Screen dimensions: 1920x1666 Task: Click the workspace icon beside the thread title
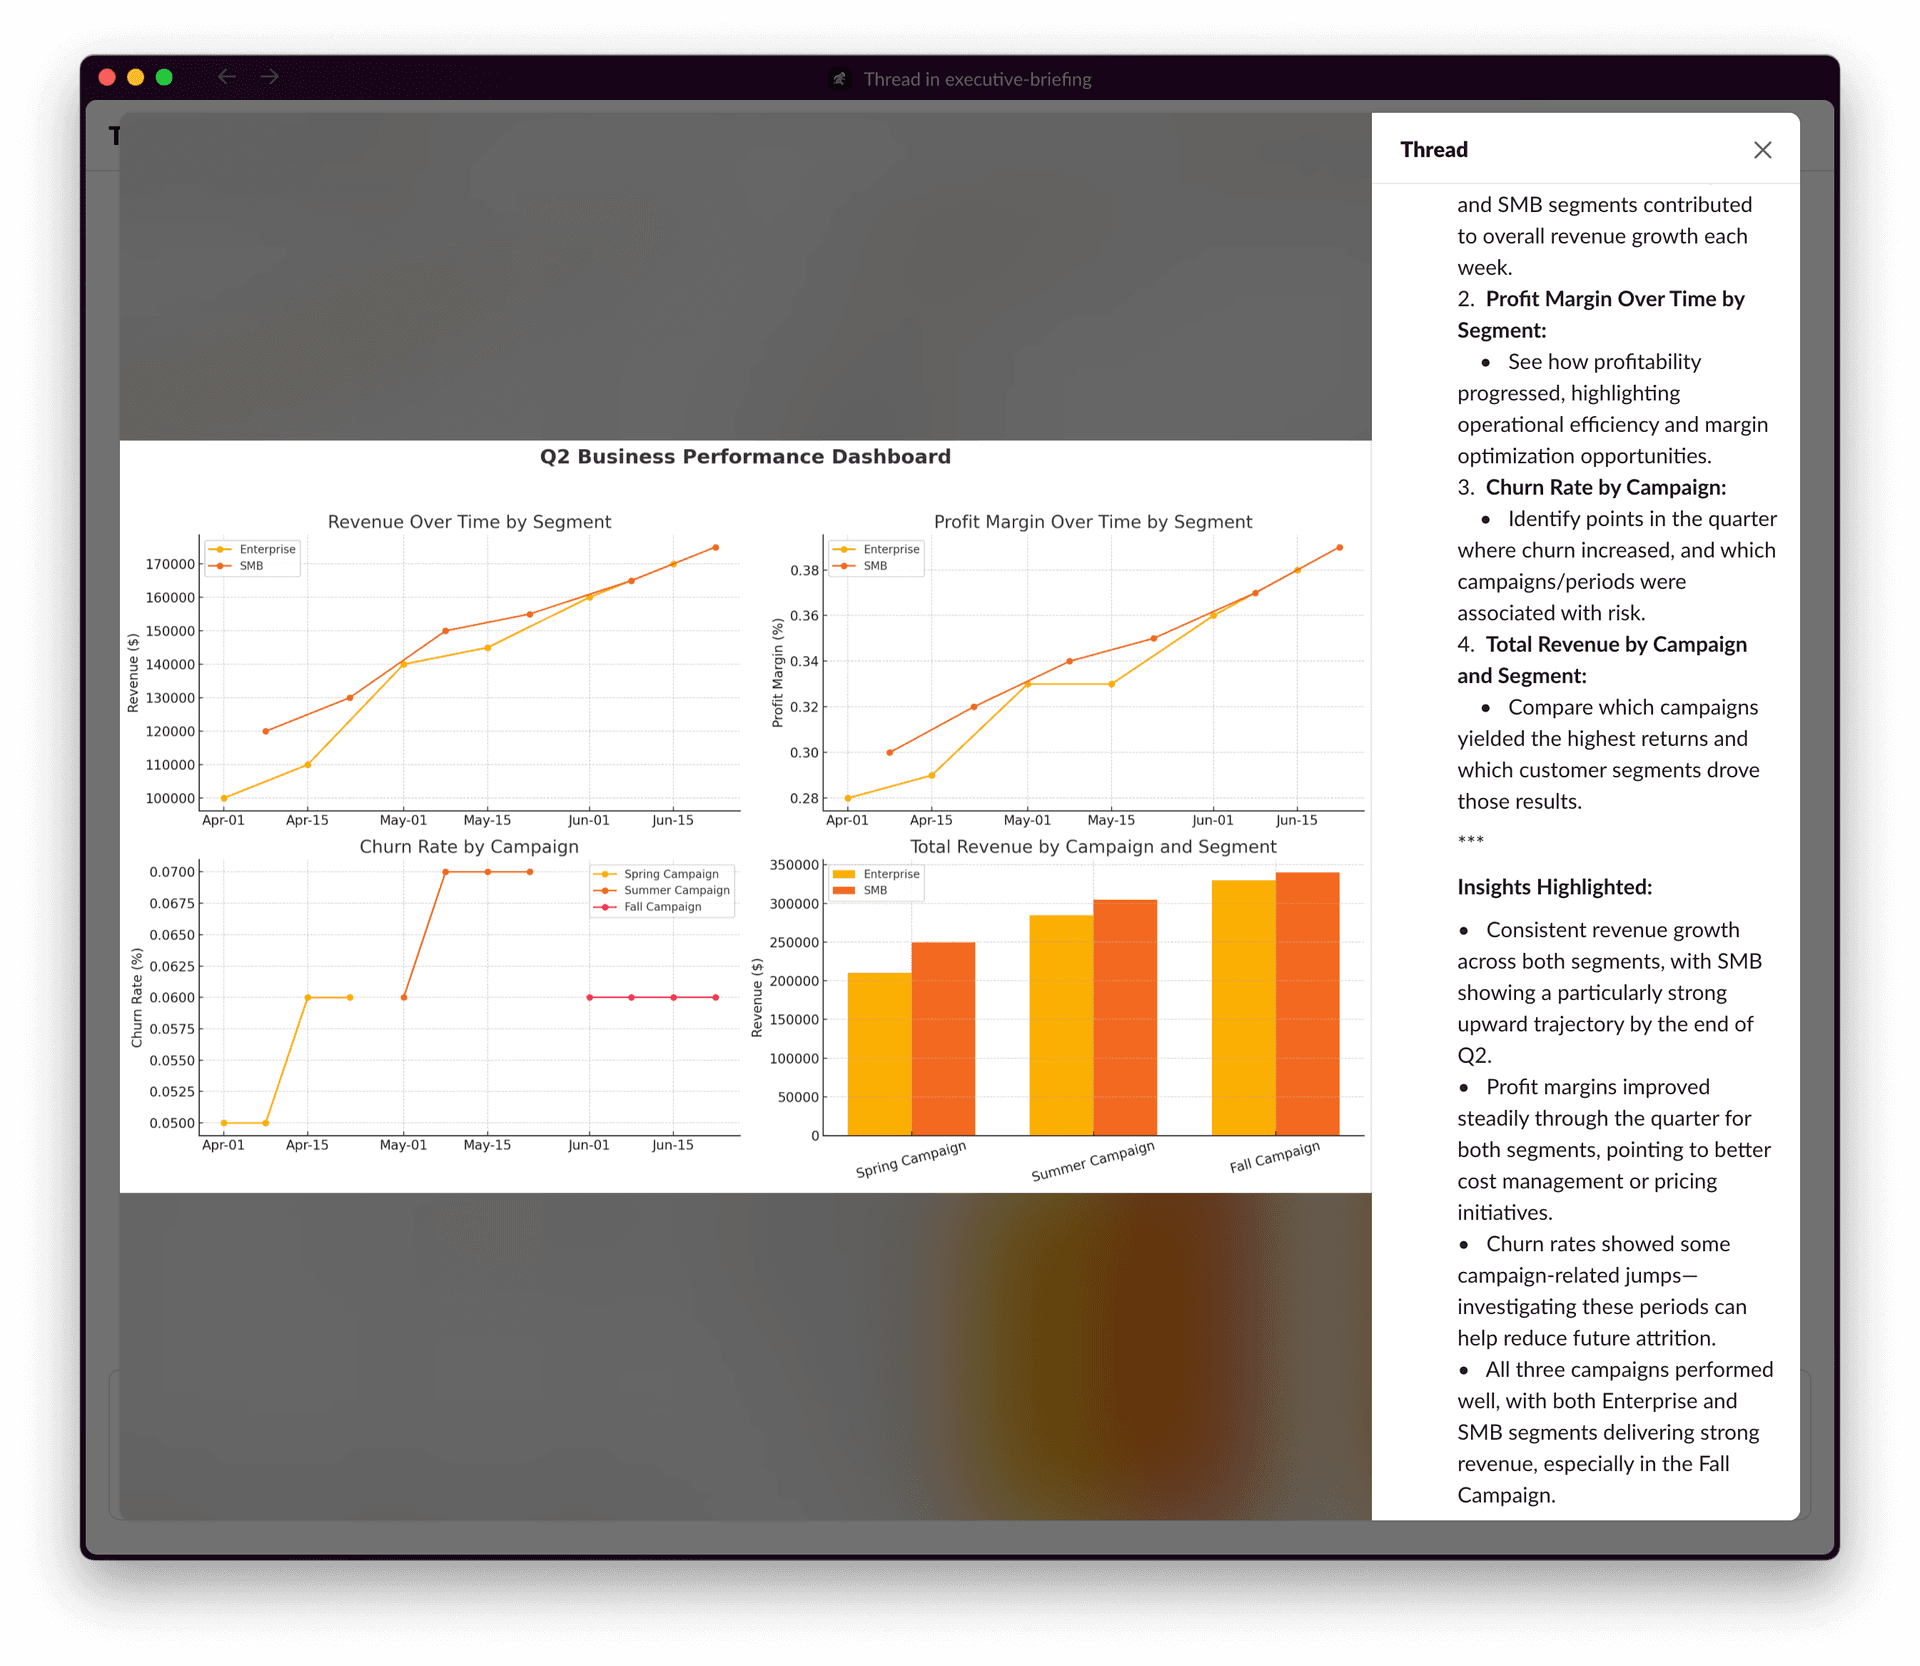[x=840, y=79]
